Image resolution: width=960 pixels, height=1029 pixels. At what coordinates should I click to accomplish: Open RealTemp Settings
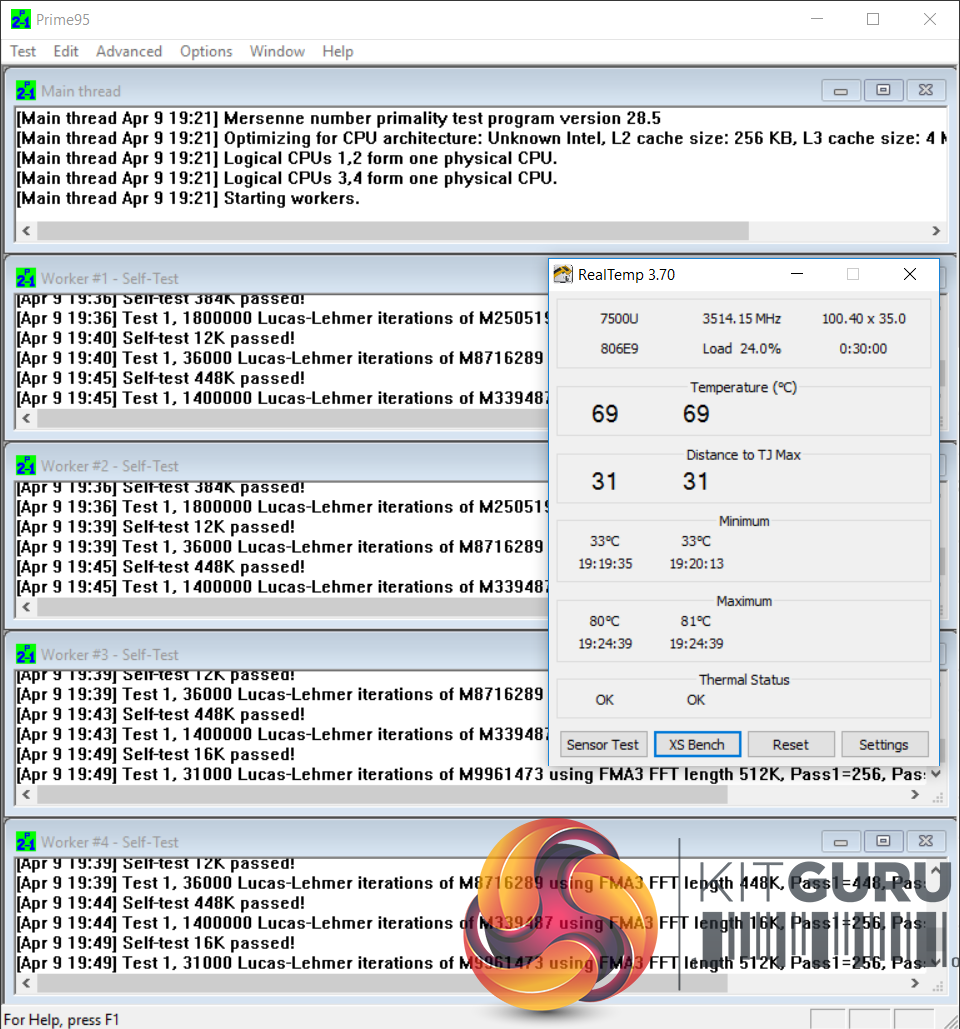884,745
